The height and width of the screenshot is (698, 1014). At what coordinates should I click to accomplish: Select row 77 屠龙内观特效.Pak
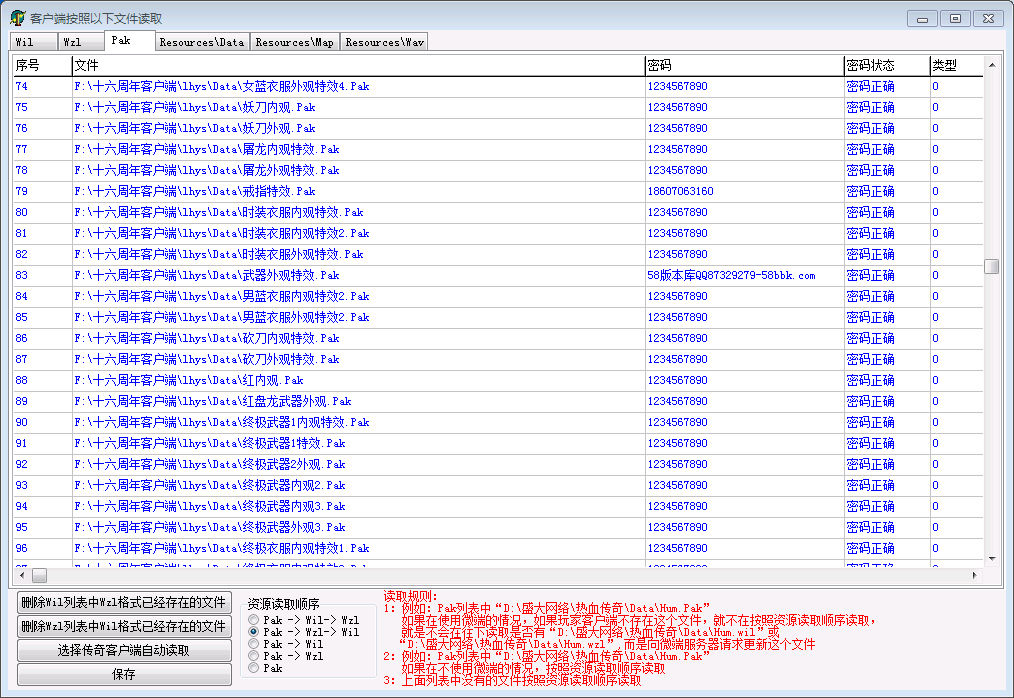497,149
